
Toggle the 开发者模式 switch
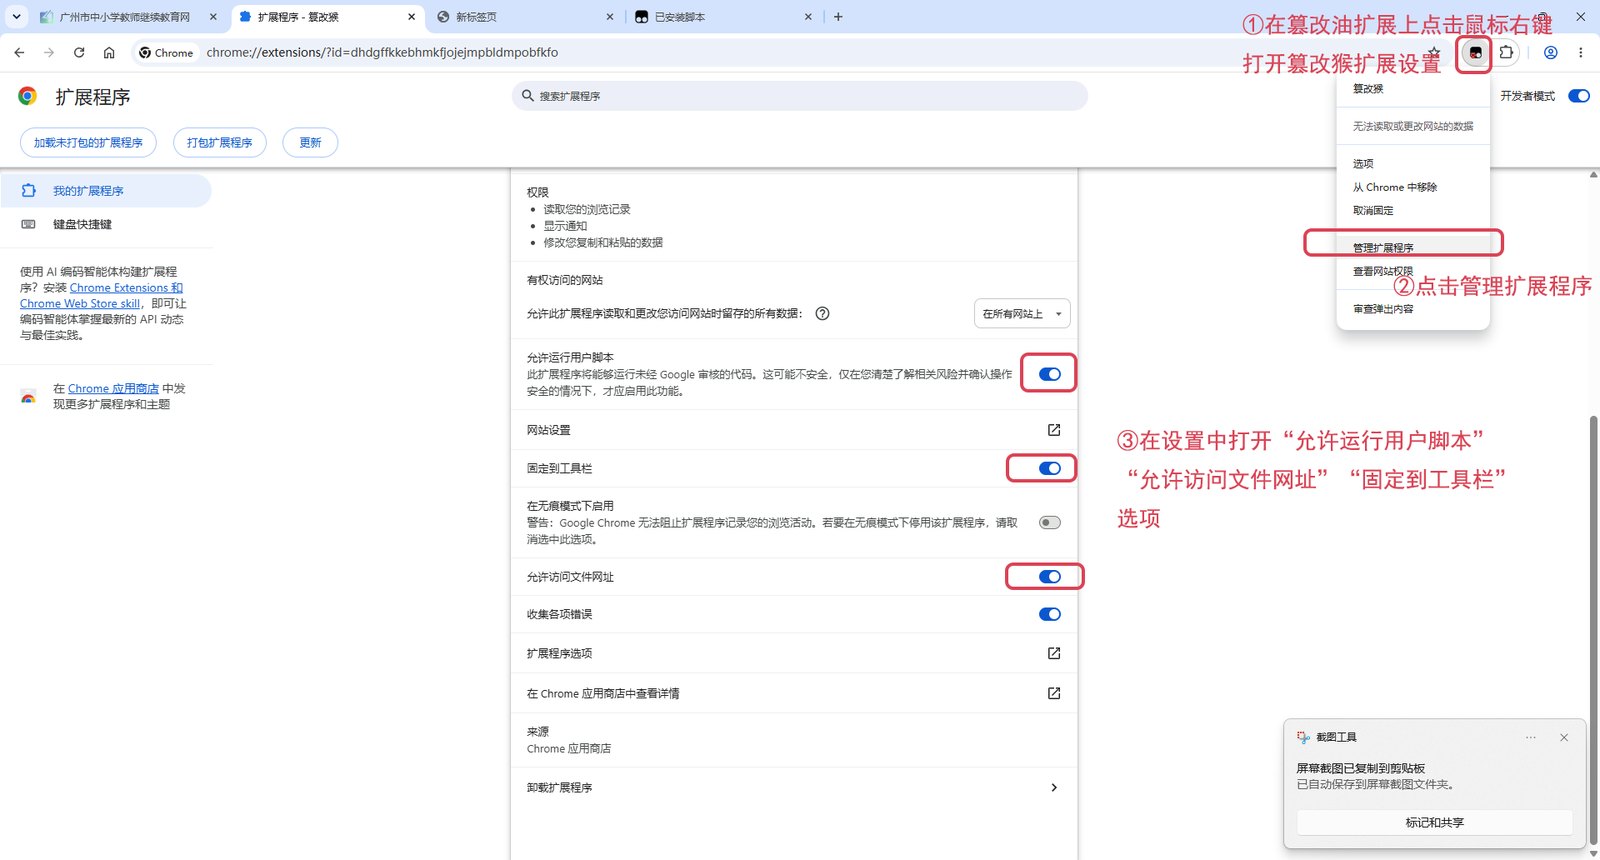pyautogui.click(x=1579, y=96)
